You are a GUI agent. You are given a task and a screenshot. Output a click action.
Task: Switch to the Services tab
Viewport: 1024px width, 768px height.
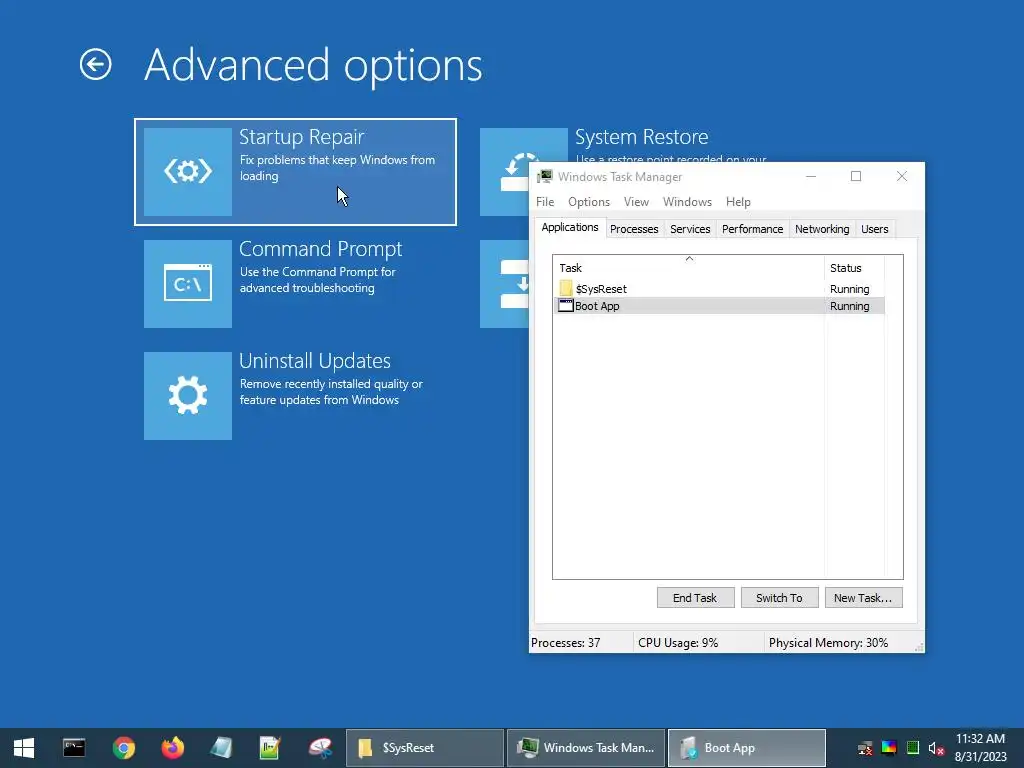(690, 229)
